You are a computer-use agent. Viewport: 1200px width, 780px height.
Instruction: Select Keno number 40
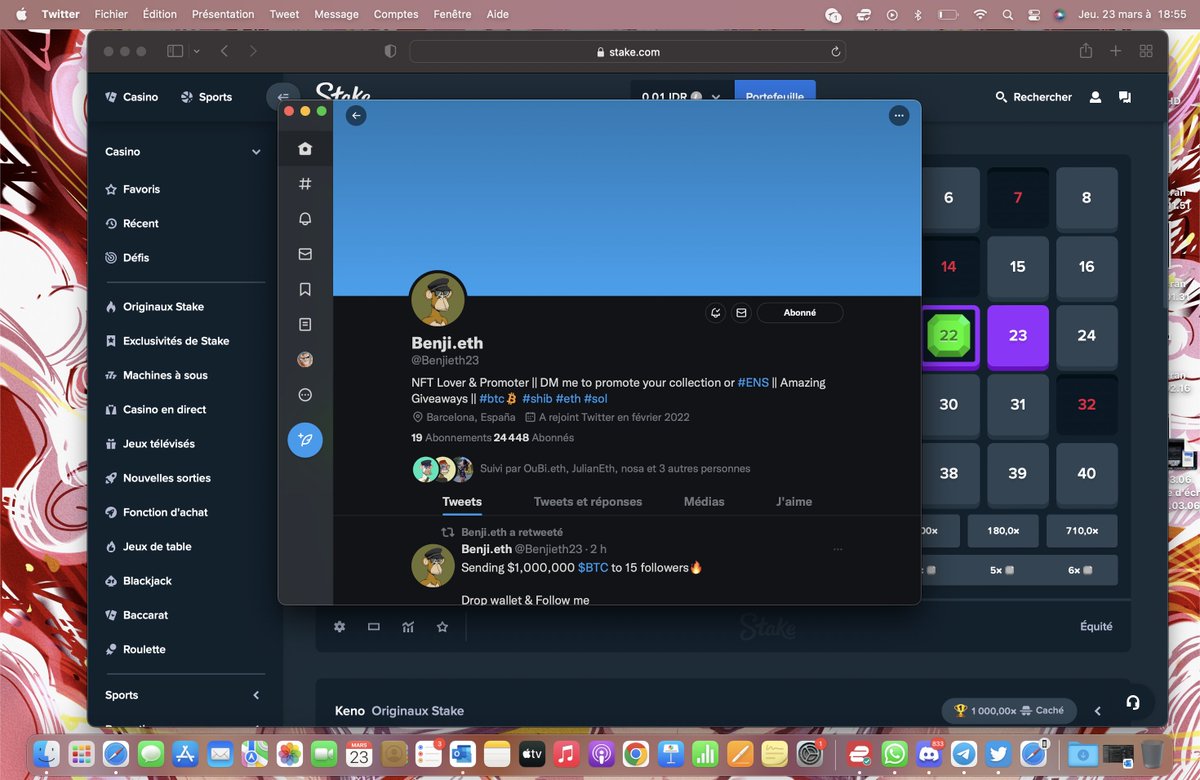(1087, 474)
